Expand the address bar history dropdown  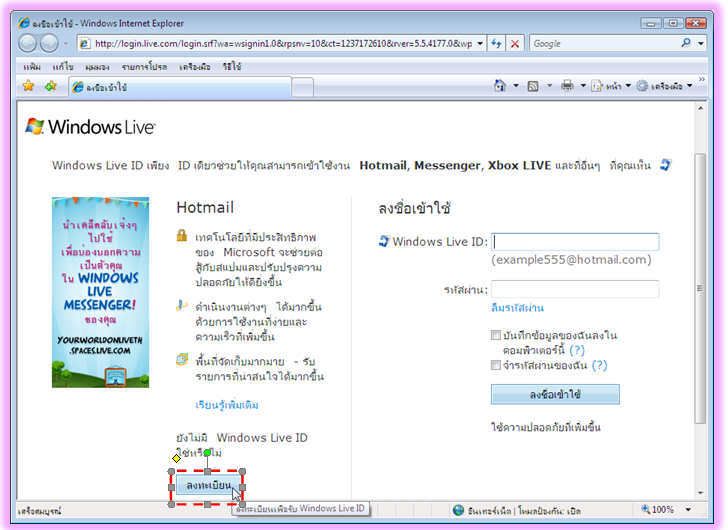pyautogui.click(x=480, y=44)
